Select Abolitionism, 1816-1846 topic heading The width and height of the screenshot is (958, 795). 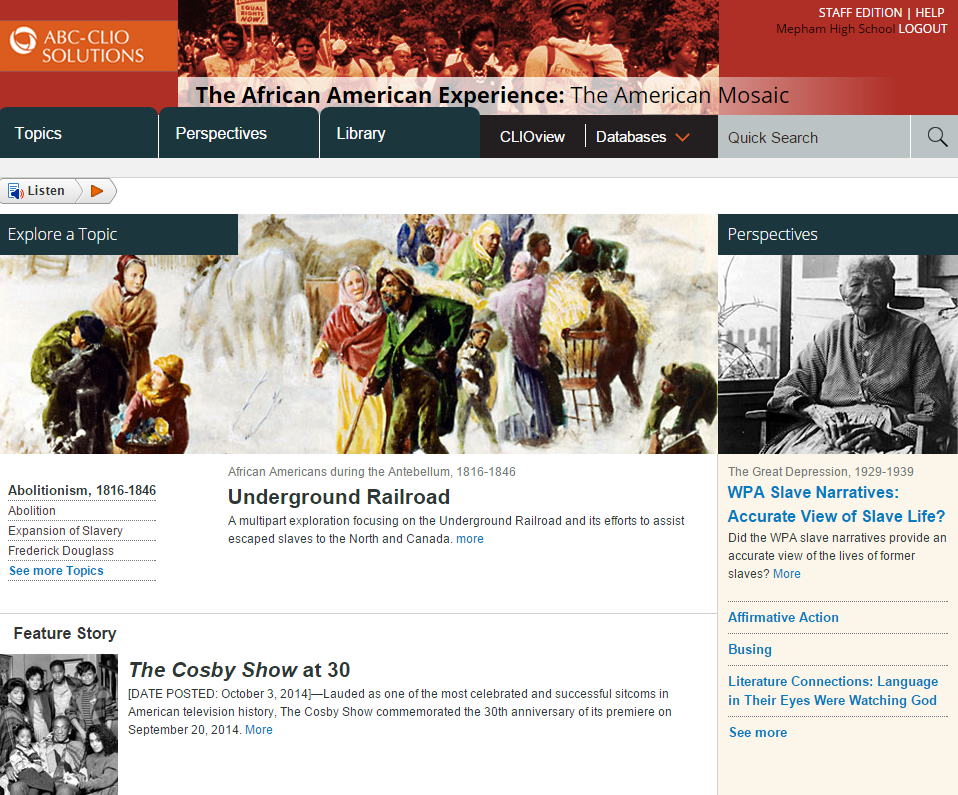(x=82, y=490)
